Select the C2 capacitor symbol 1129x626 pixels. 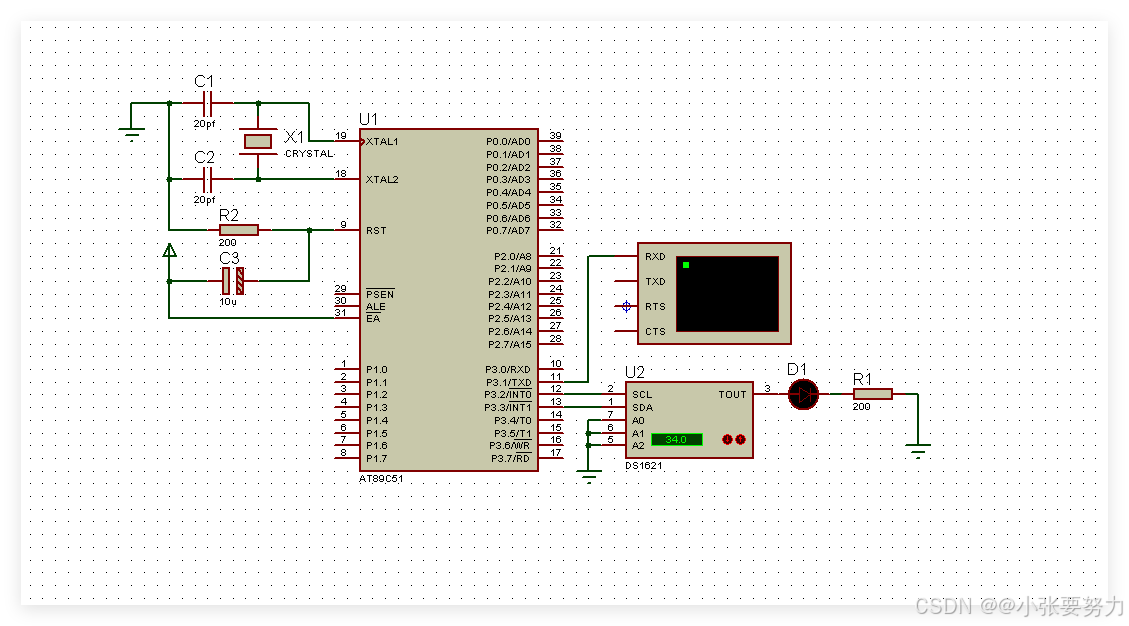pyautogui.click(x=207, y=179)
